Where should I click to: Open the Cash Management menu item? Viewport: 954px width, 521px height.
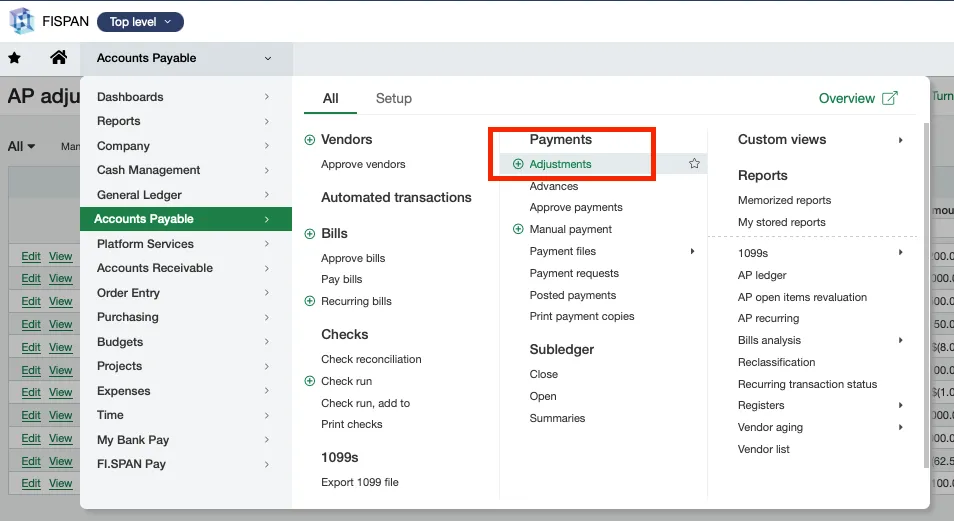point(186,170)
